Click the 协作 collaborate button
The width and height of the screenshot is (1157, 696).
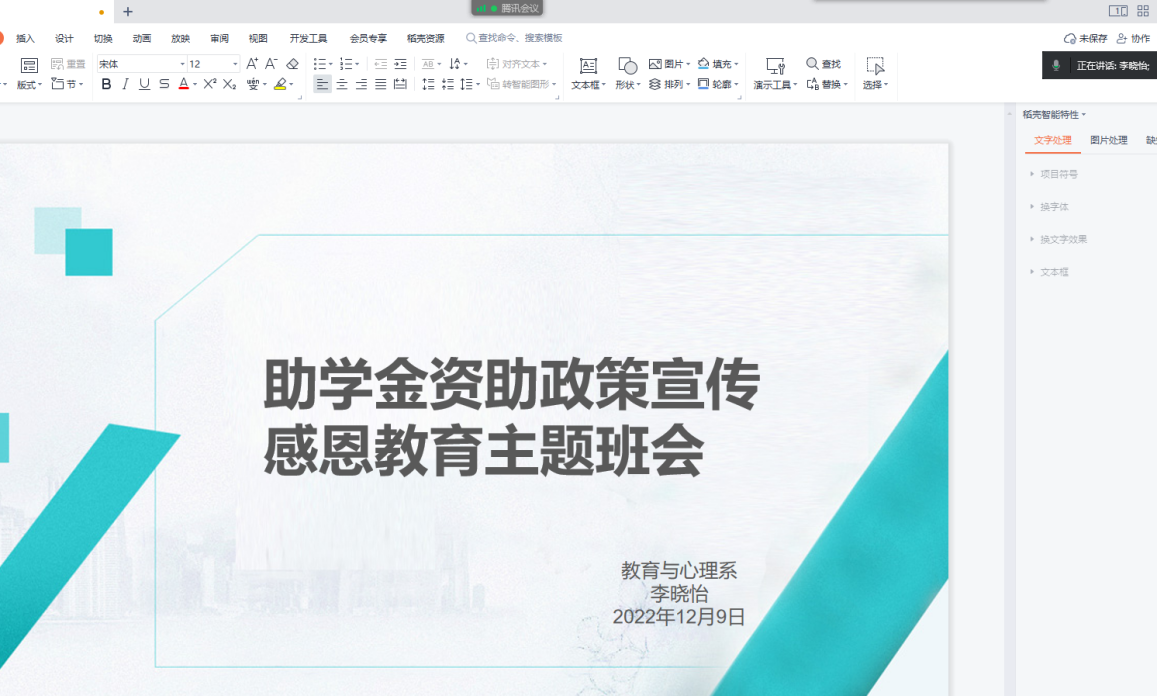pyautogui.click(x=1133, y=38)
